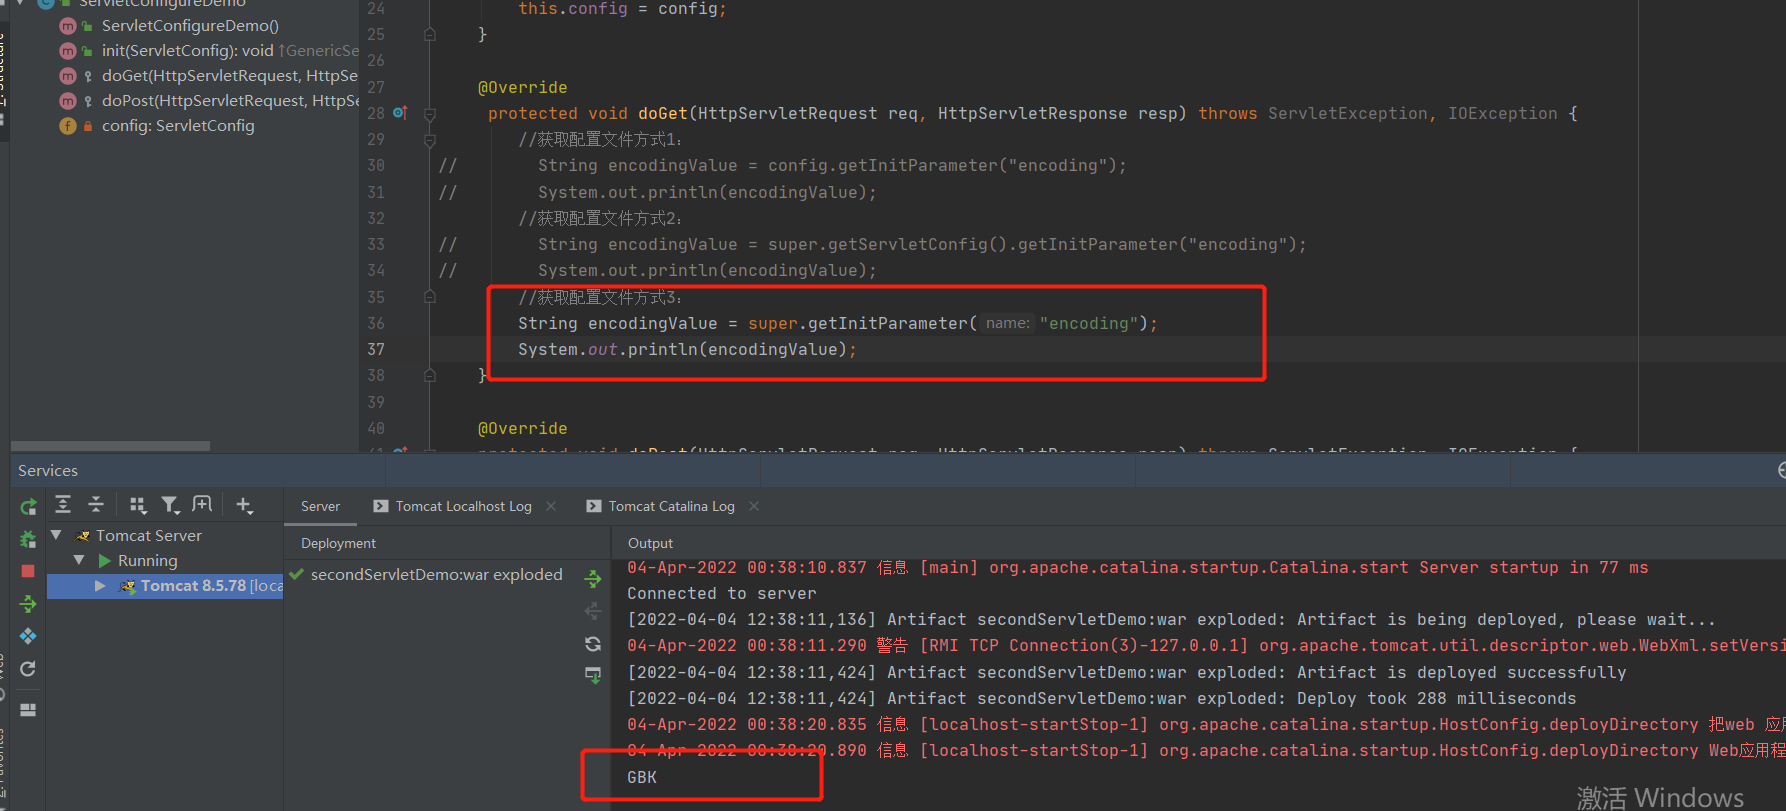Viewport: 1786px width, 811px height.
Task: Select config: ServletConfig field in Structure
Action: click(178, 125)
